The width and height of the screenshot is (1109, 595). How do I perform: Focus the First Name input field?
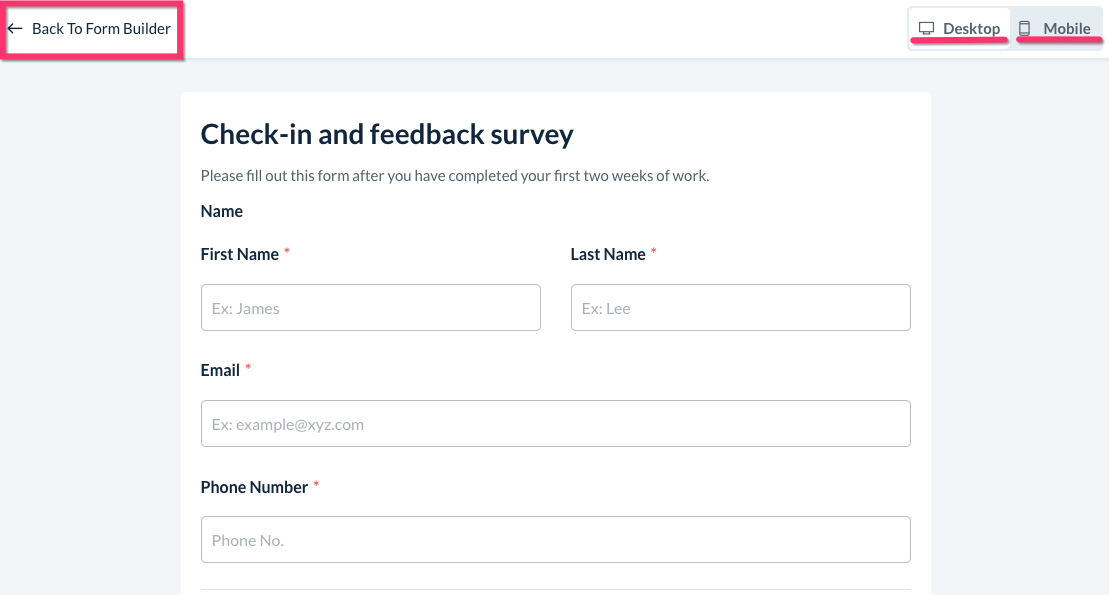pyautogui.click(x=370, y=308)
